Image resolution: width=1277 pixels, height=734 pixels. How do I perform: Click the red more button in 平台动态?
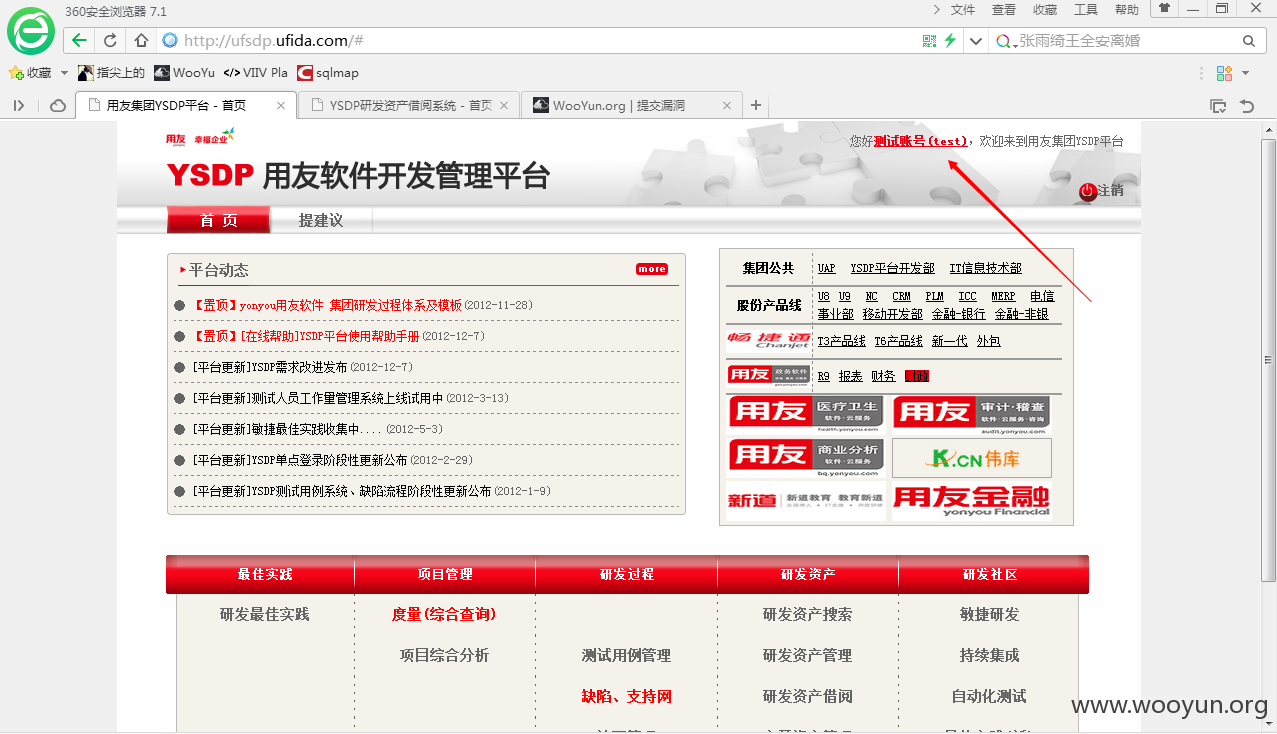(x=652, y=269)
